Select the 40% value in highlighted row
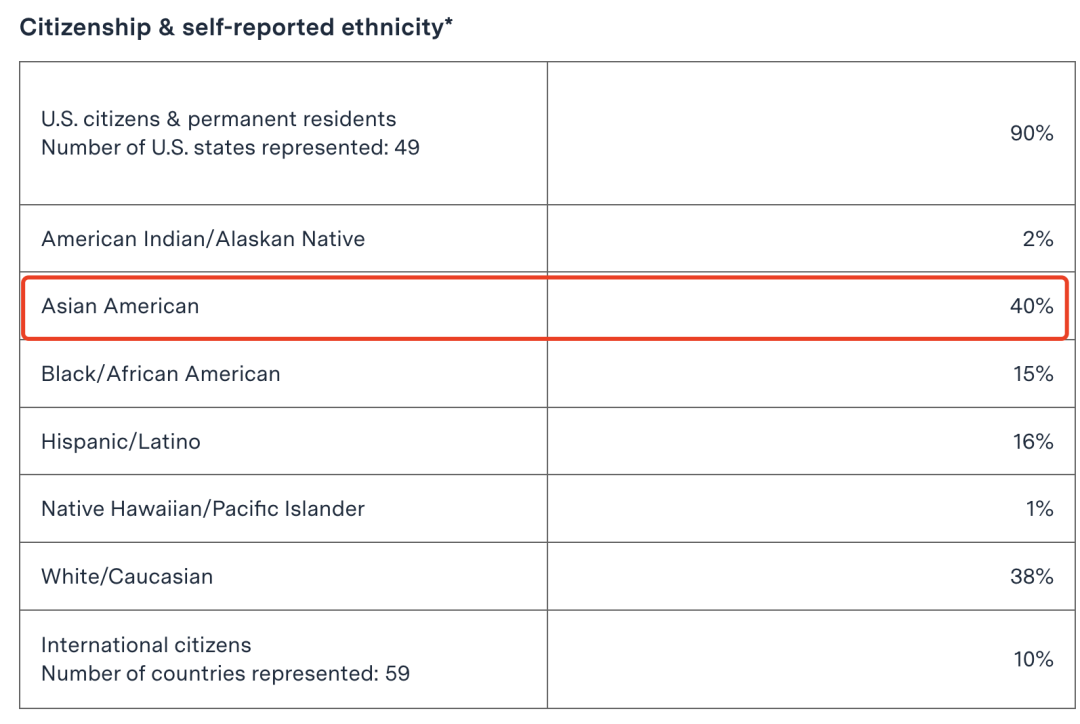 (x=1031, y=306)
